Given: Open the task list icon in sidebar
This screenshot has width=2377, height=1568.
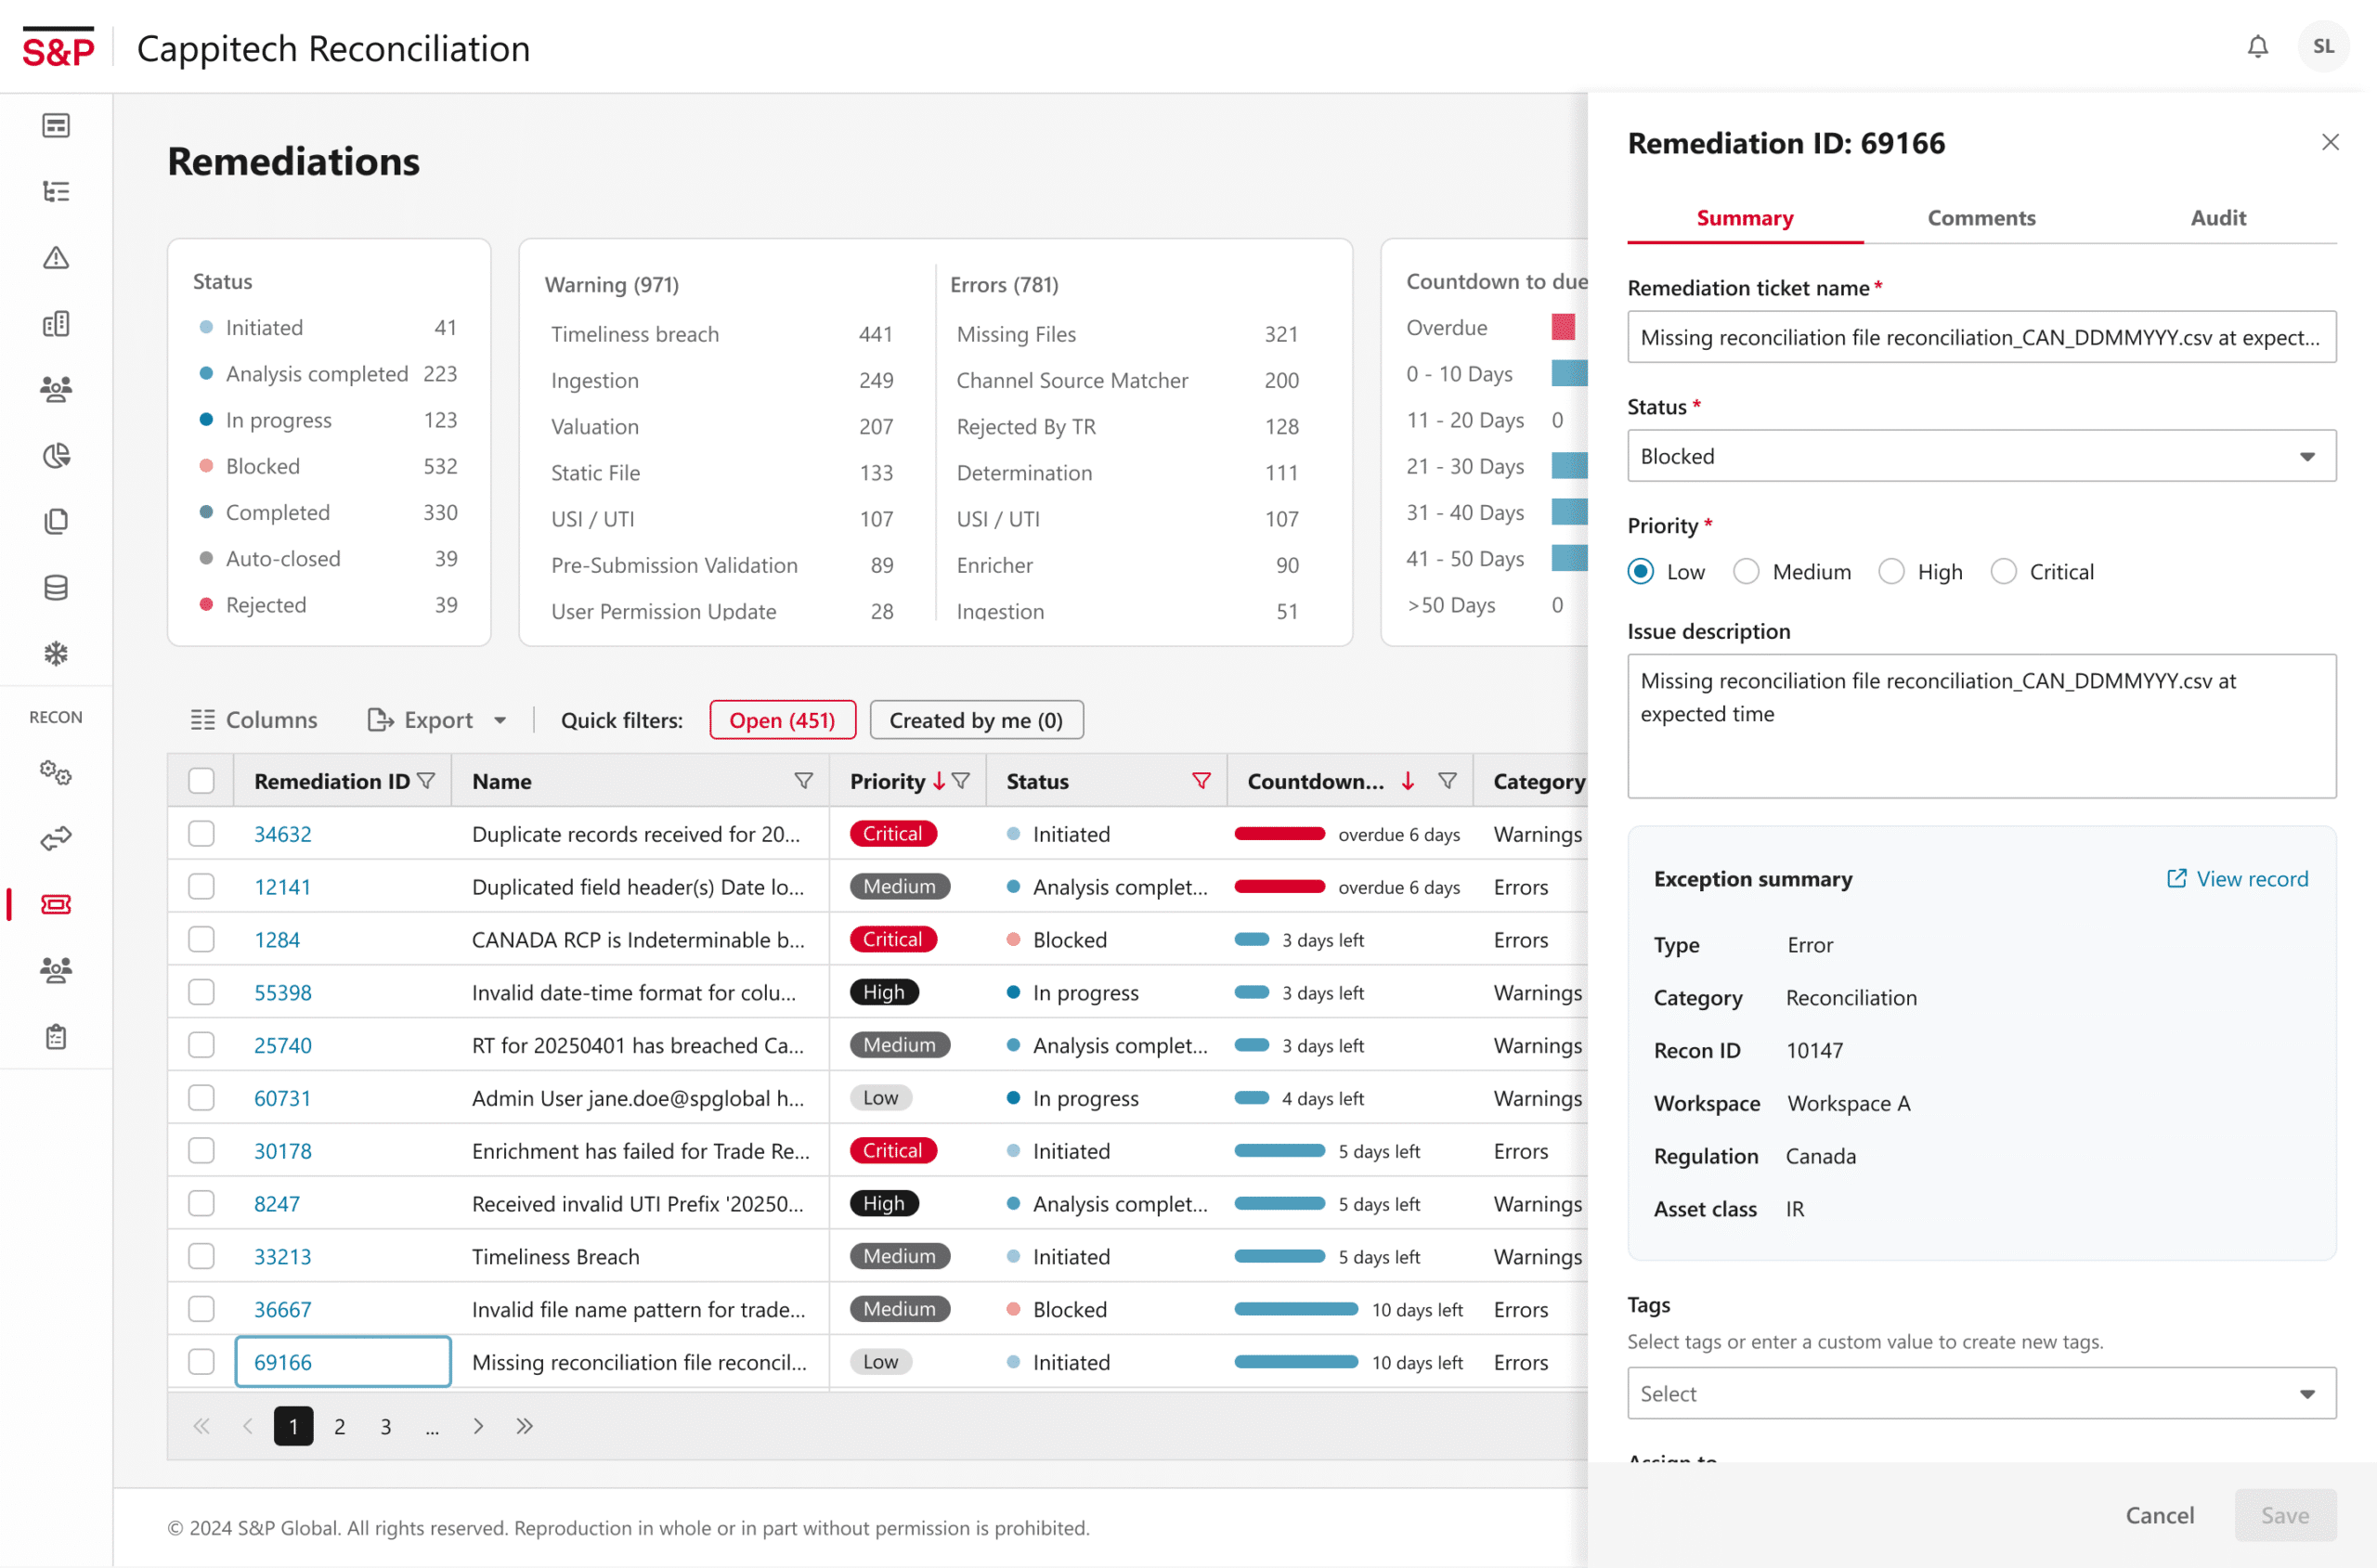Looking at the screenshot, I should pos(56,192).
